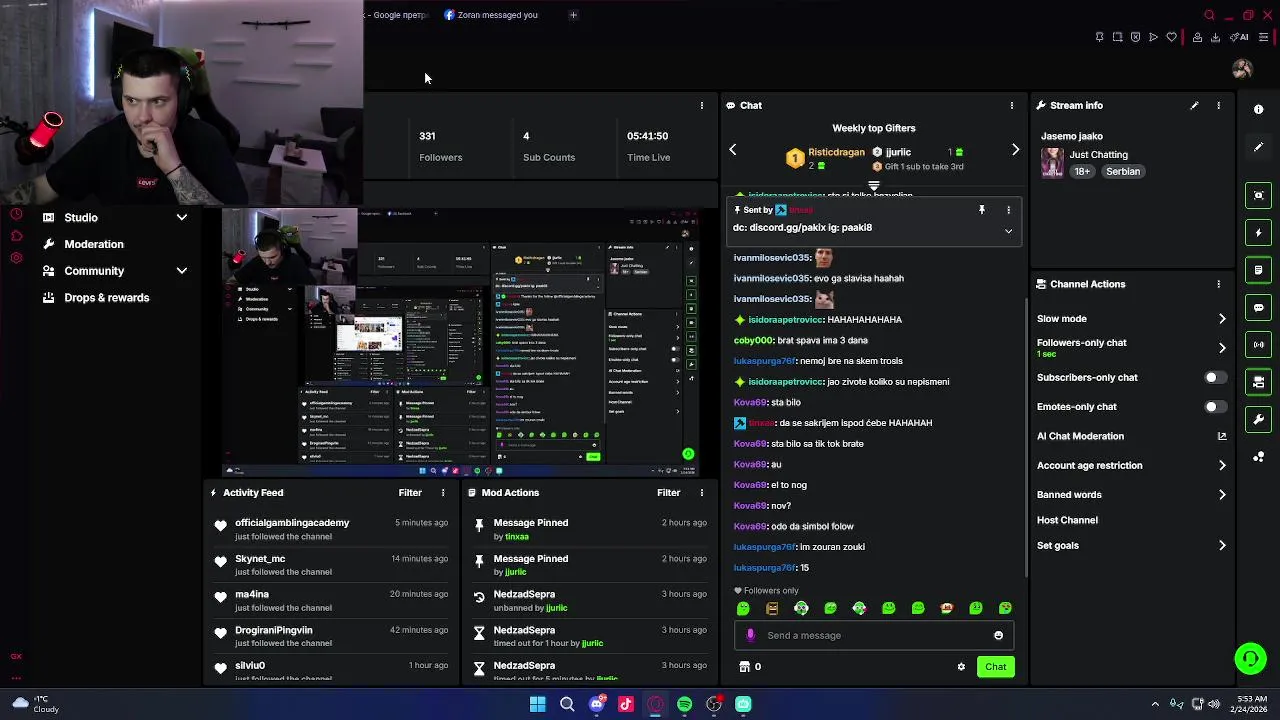Click the green headset support button
The height and width of the screenshot is (720, 1280).
(1250, 658)
